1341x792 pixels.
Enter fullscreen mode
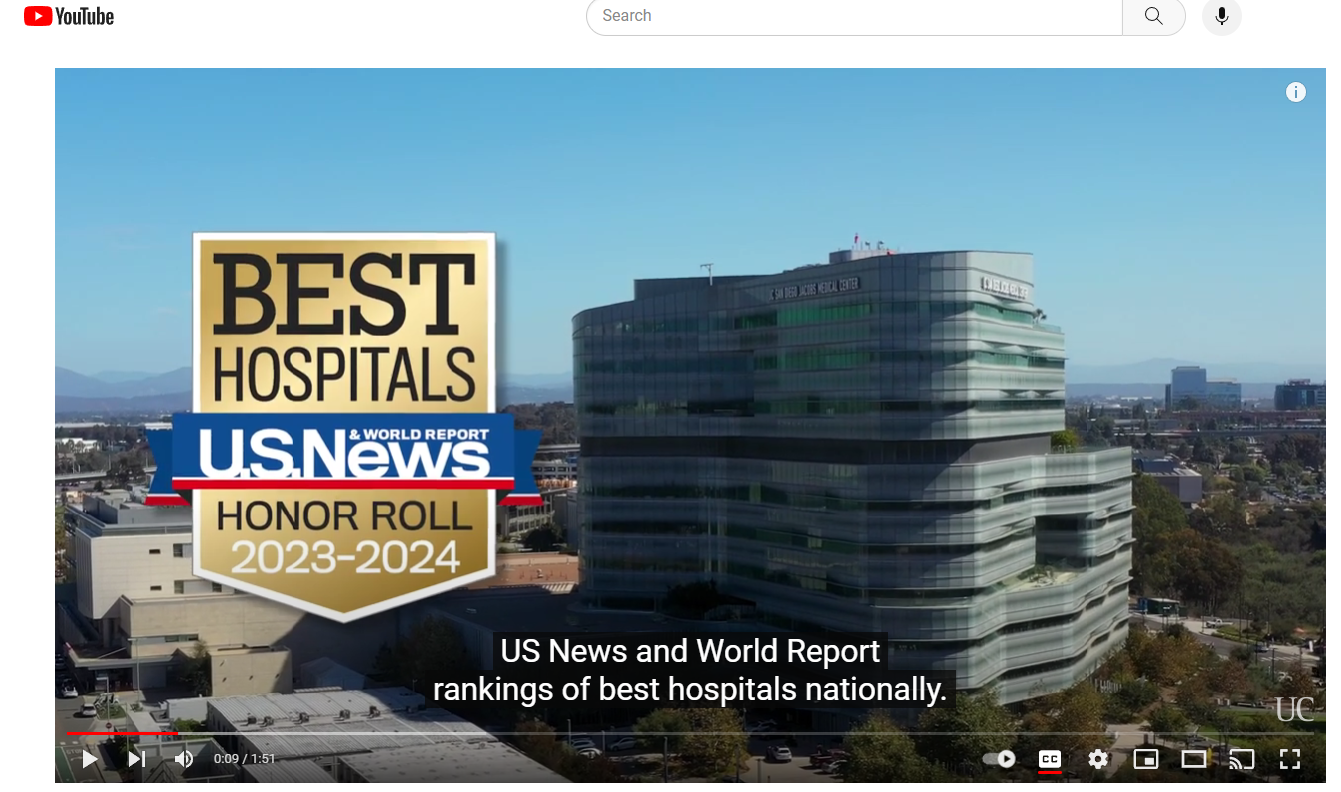click(x=1290, y=759)
